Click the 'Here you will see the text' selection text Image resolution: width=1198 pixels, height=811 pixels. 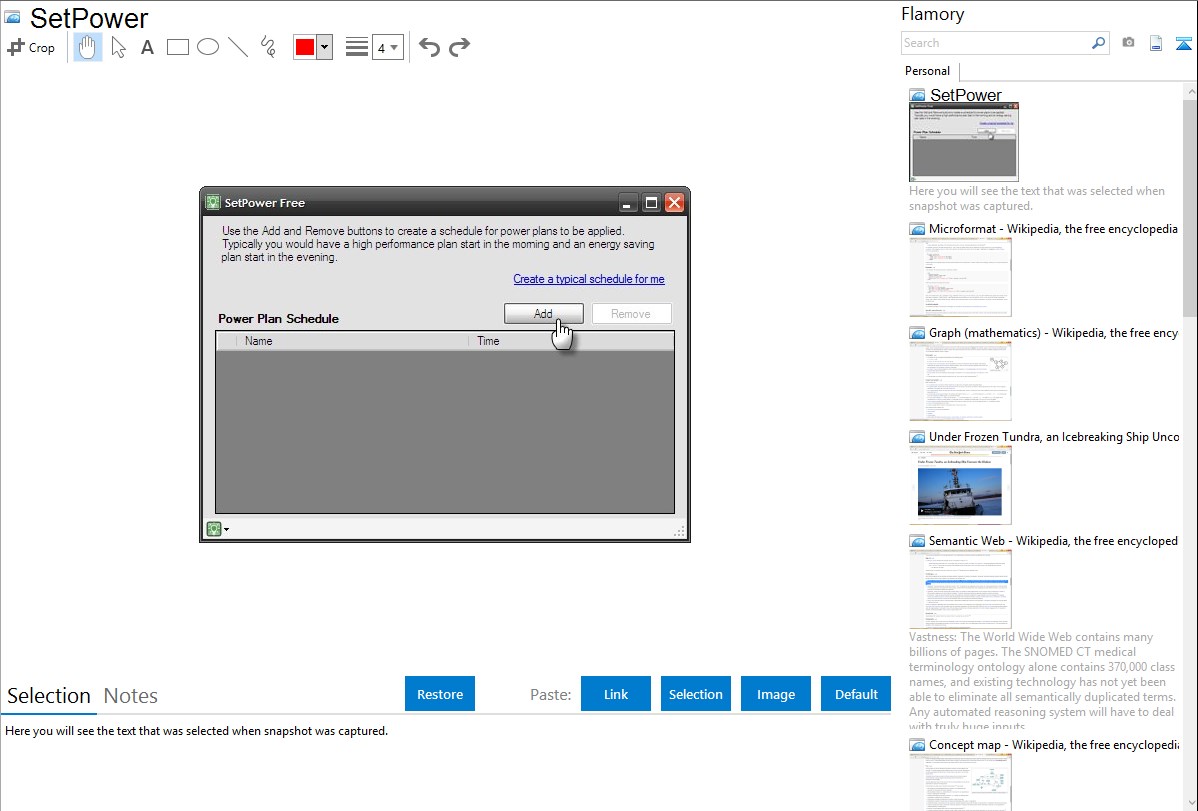196,732
